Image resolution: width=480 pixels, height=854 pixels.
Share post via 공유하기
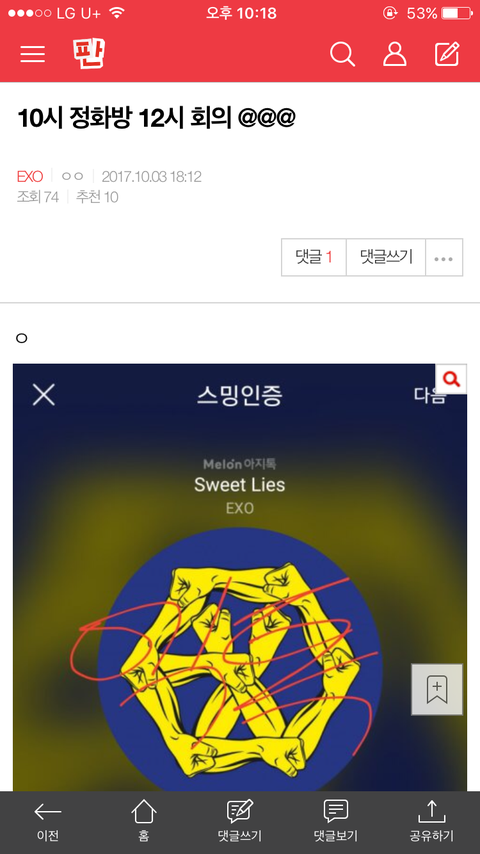click(x=432, y=821)
